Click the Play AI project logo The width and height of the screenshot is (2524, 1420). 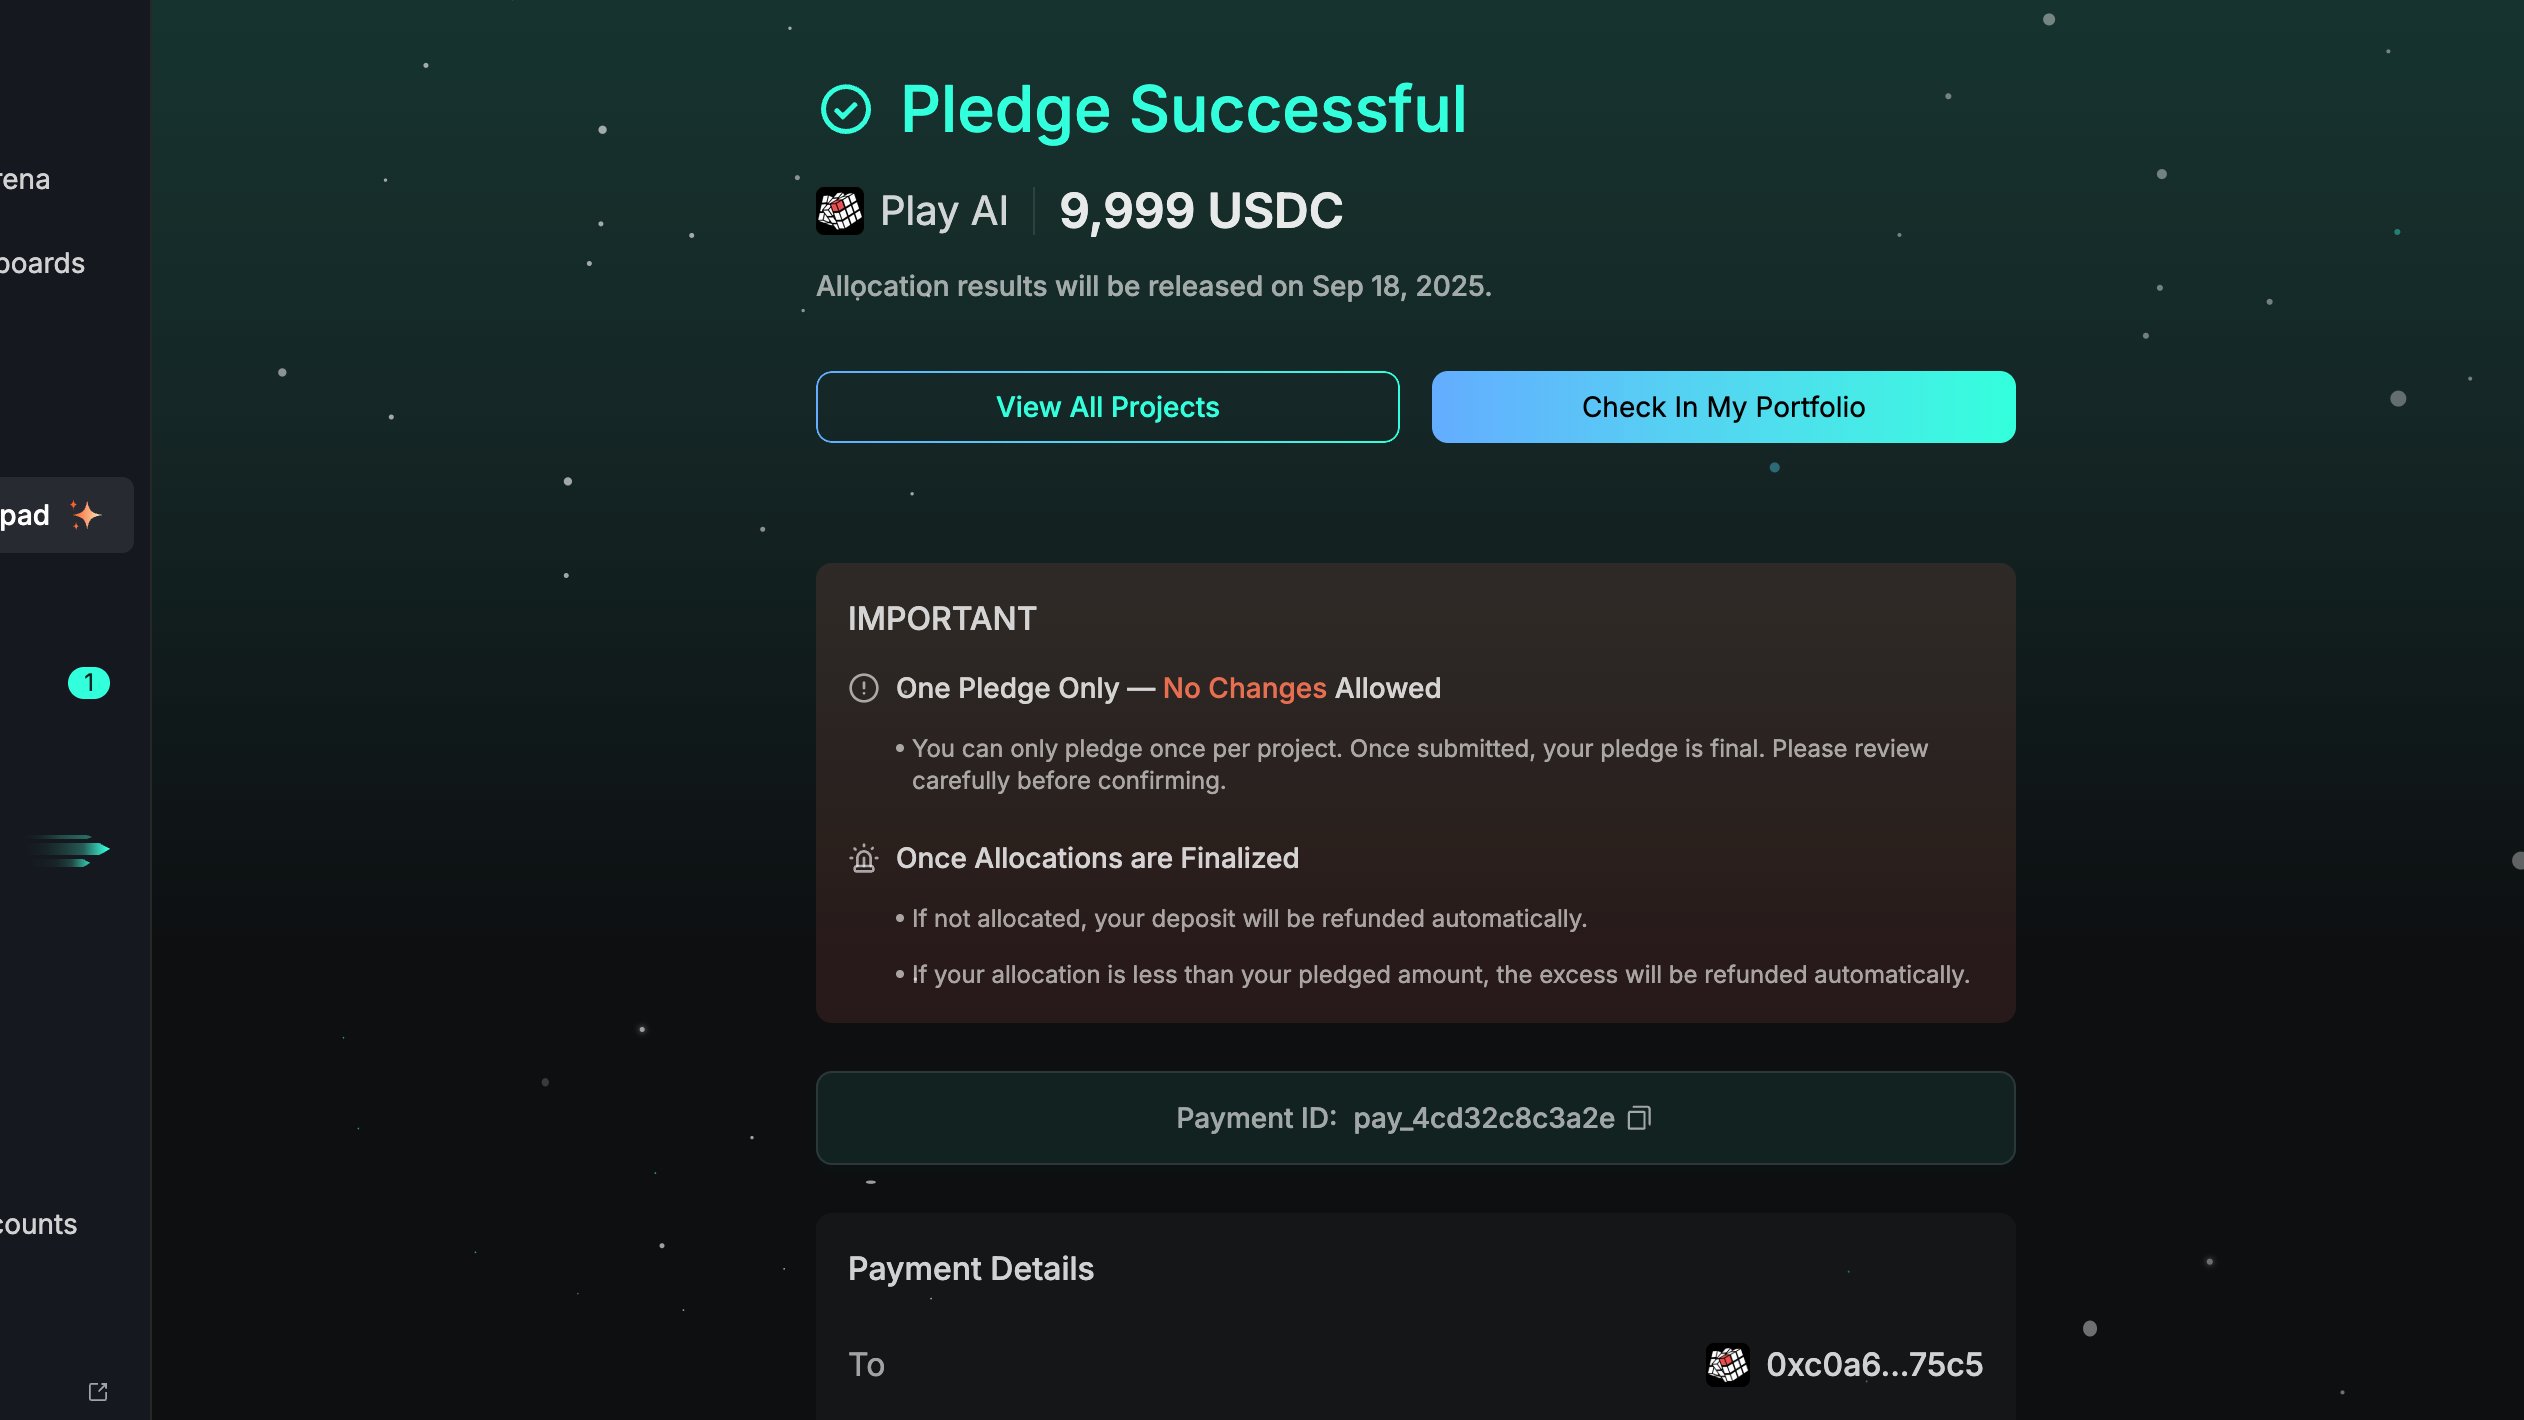pos(840,211)
